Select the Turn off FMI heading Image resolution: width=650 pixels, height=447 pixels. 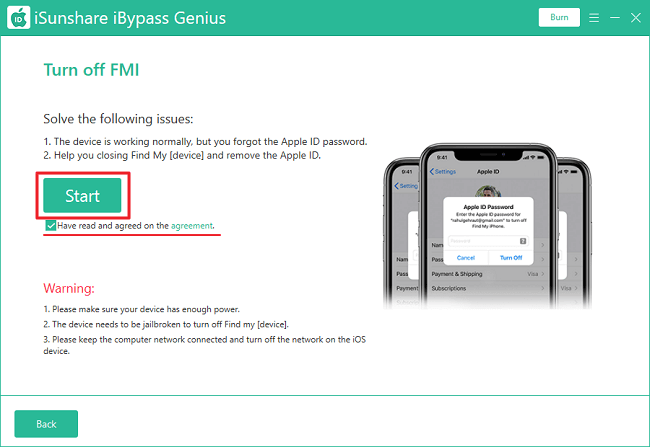coord(91,70)
